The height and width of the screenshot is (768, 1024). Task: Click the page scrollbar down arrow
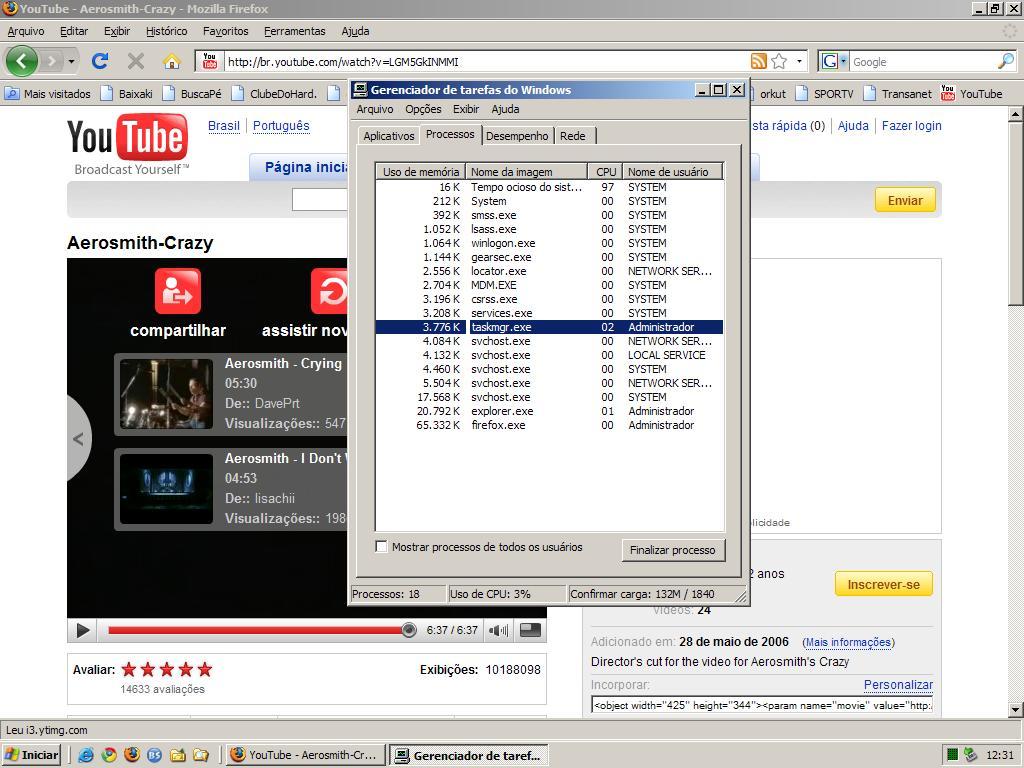point(1016,709)
